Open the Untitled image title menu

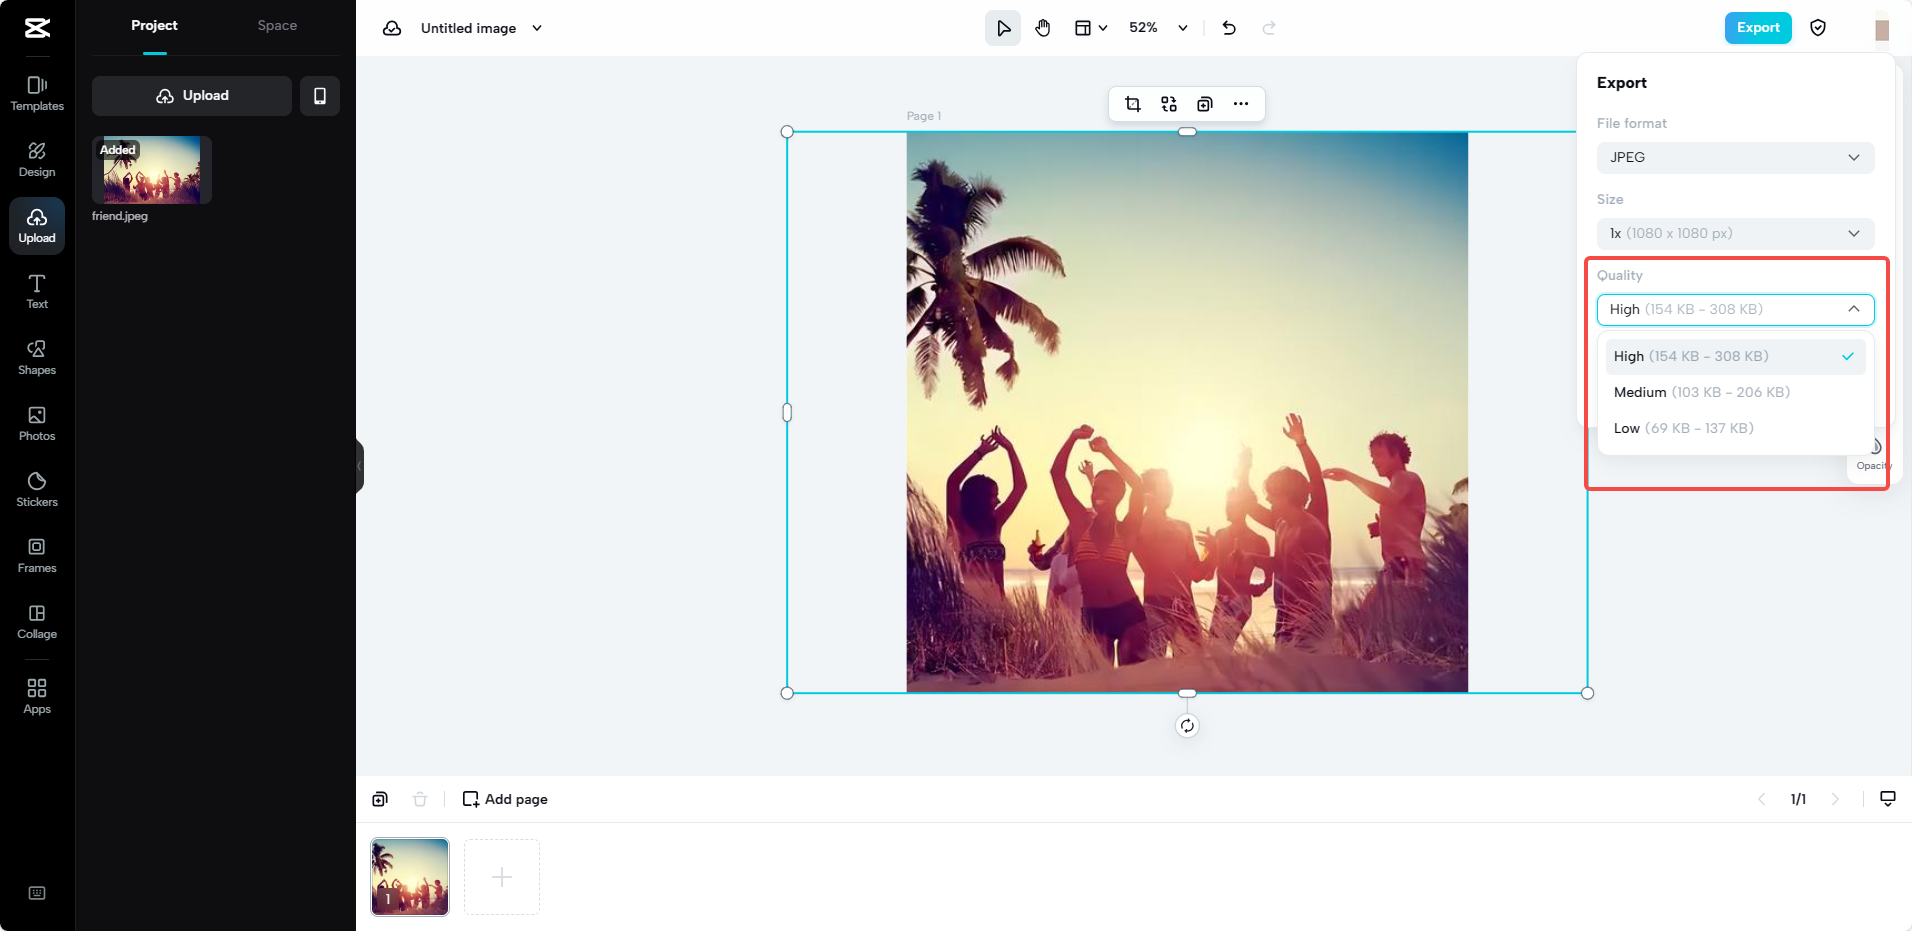click(x=480, y=28)
